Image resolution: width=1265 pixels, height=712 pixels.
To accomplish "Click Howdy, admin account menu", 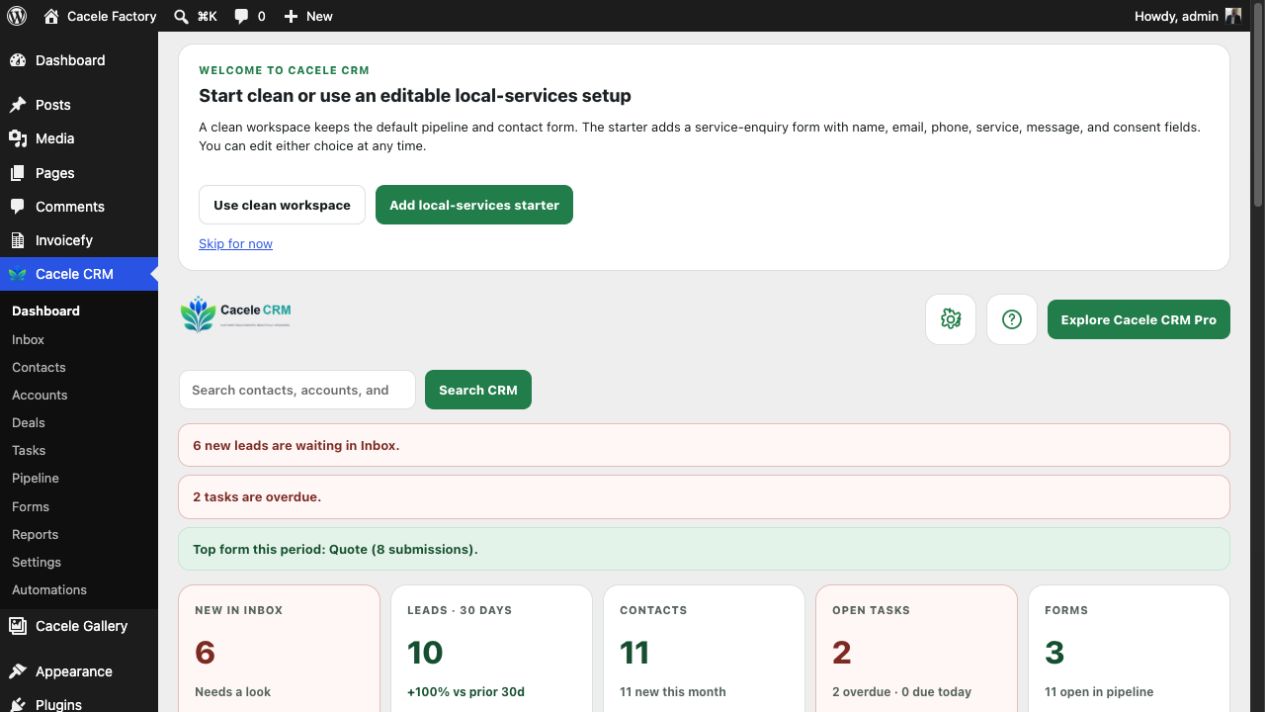I will (1188, 16).
